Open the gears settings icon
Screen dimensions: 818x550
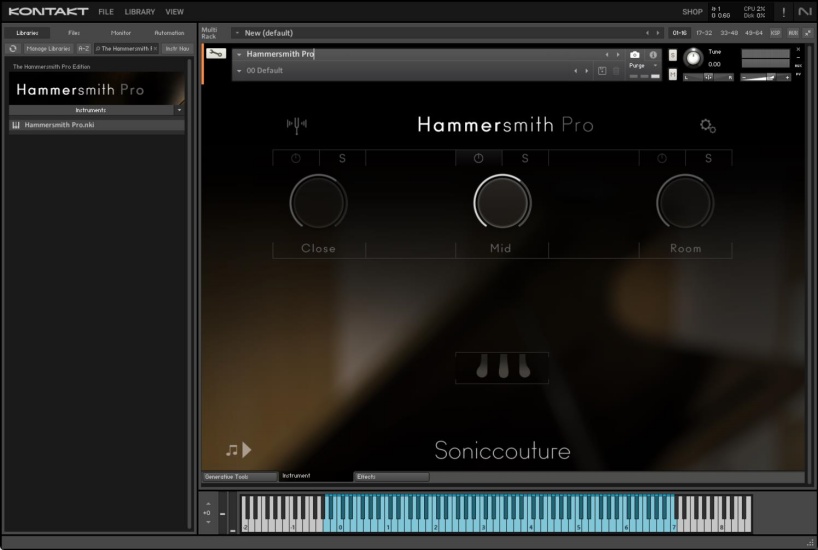(x=708, y=126)
